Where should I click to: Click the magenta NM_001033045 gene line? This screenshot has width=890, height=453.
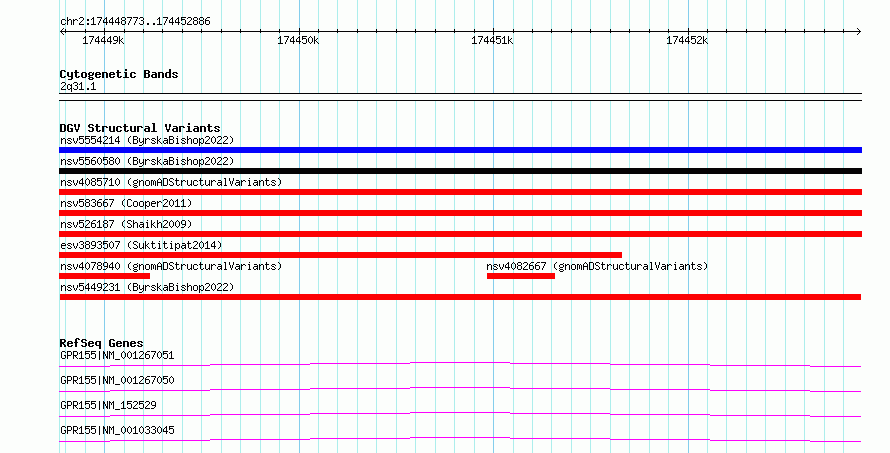click(x=460, y=439)
